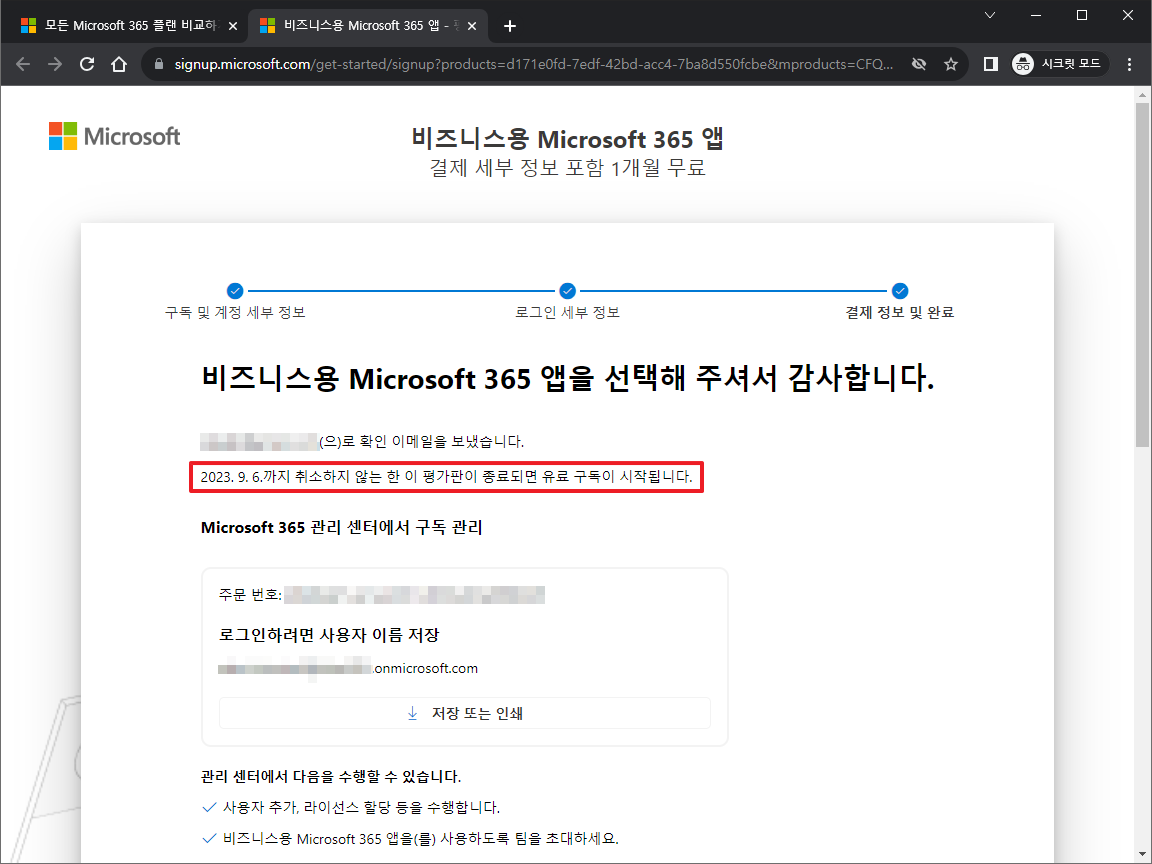Click the 저장 또는 인쇄 button

click(464, 713)
